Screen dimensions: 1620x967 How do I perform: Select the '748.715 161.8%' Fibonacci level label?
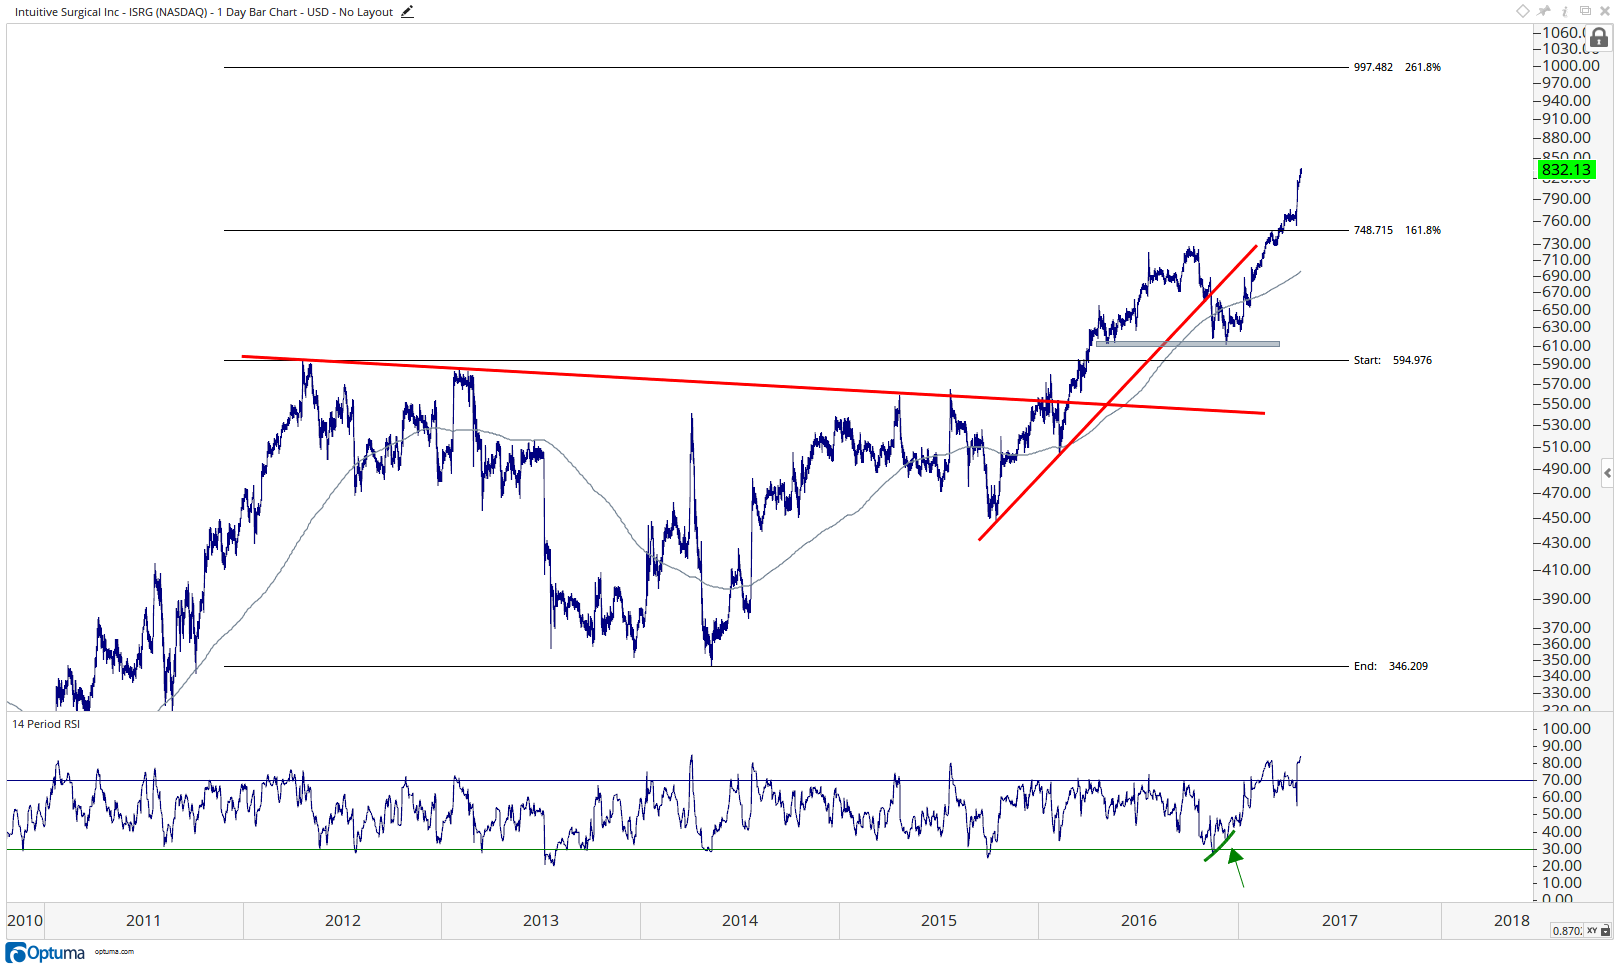[1397, 230]
